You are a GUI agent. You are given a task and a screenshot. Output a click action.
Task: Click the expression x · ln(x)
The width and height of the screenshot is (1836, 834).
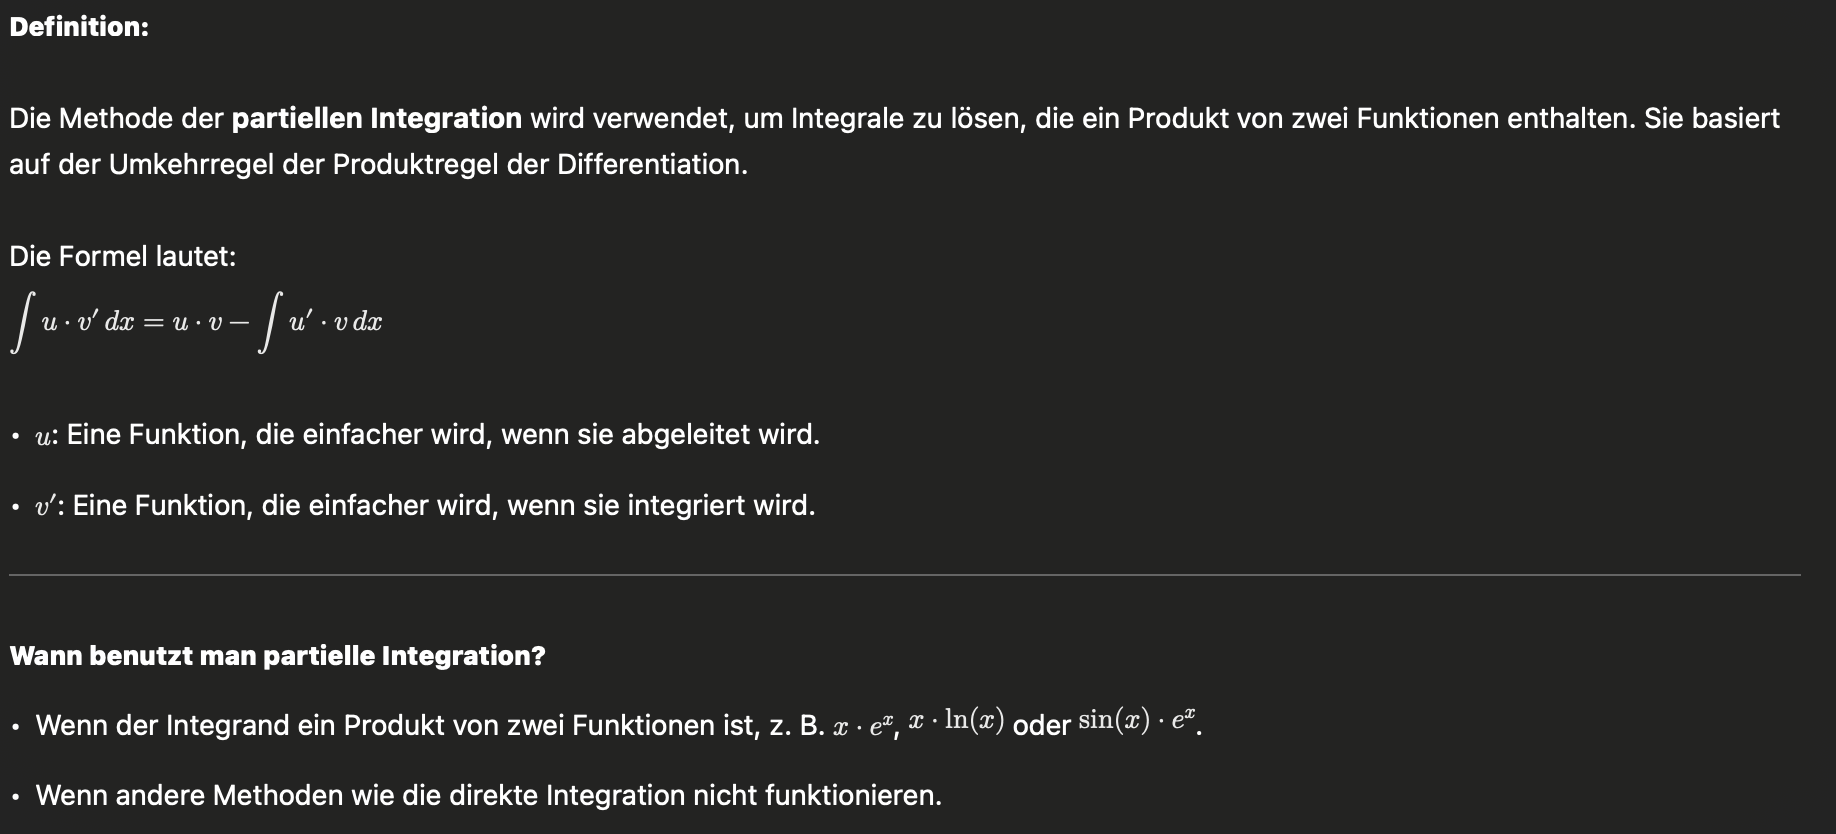click(x=956, y=720)
